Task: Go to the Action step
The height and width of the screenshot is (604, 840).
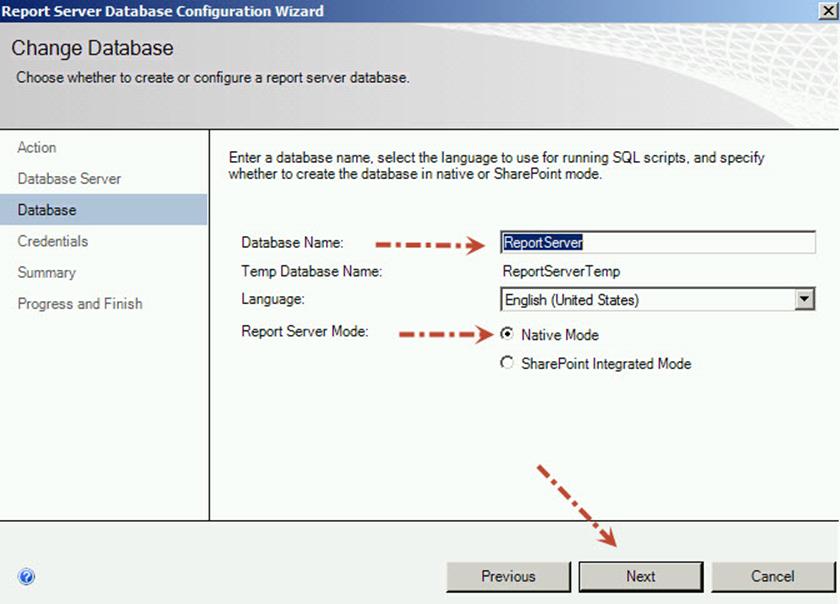Action: click(x=36, y=147)
